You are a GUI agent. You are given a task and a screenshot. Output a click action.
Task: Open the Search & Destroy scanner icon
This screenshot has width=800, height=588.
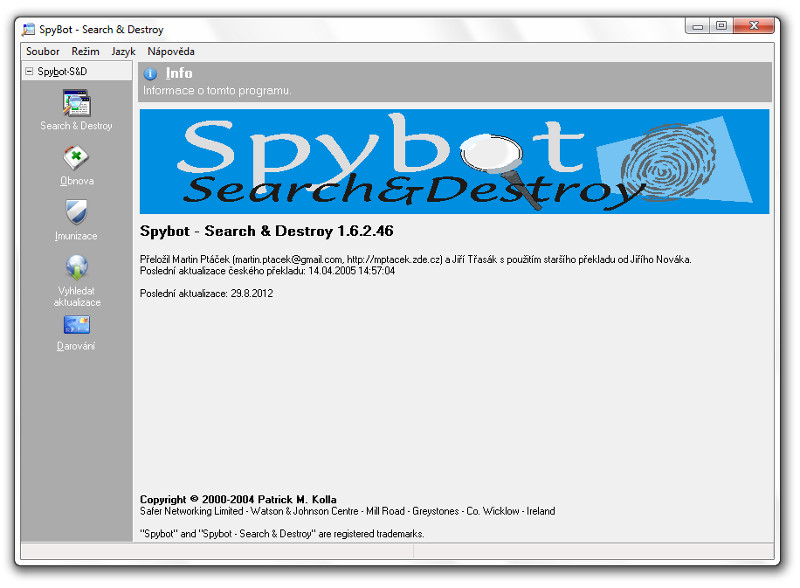[77, 103]
